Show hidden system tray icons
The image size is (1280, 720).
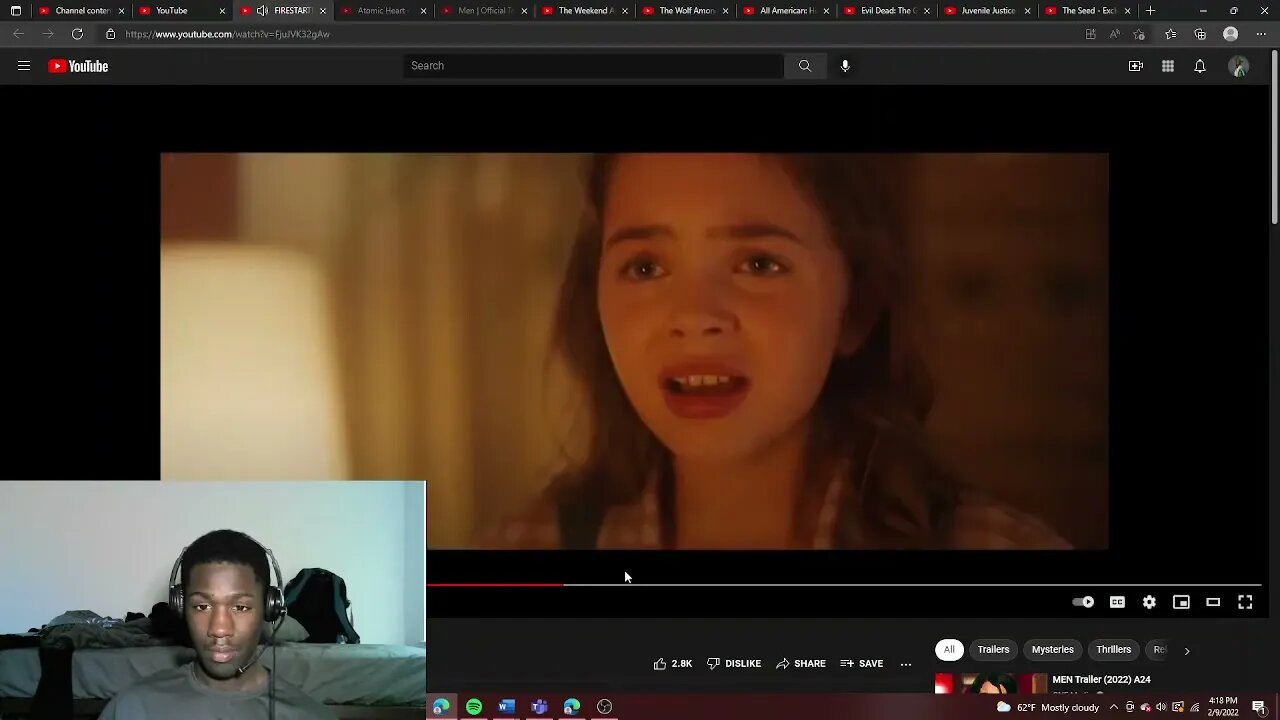click(1113, 707)
